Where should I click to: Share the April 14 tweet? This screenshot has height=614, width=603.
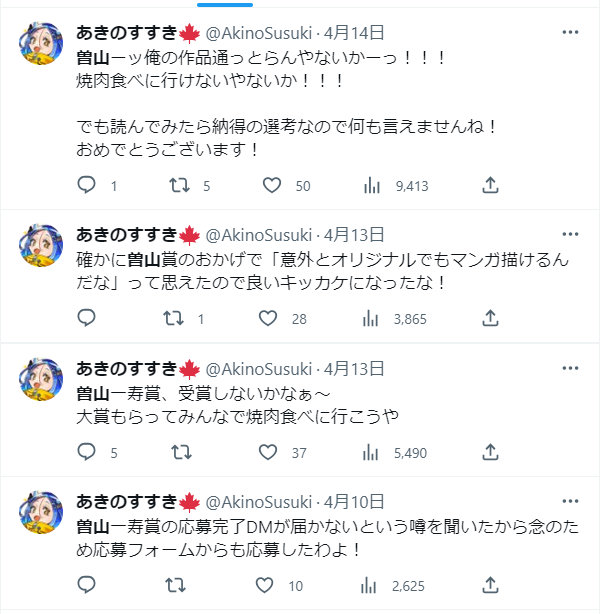pyautogui.click(x=490, y=185)
